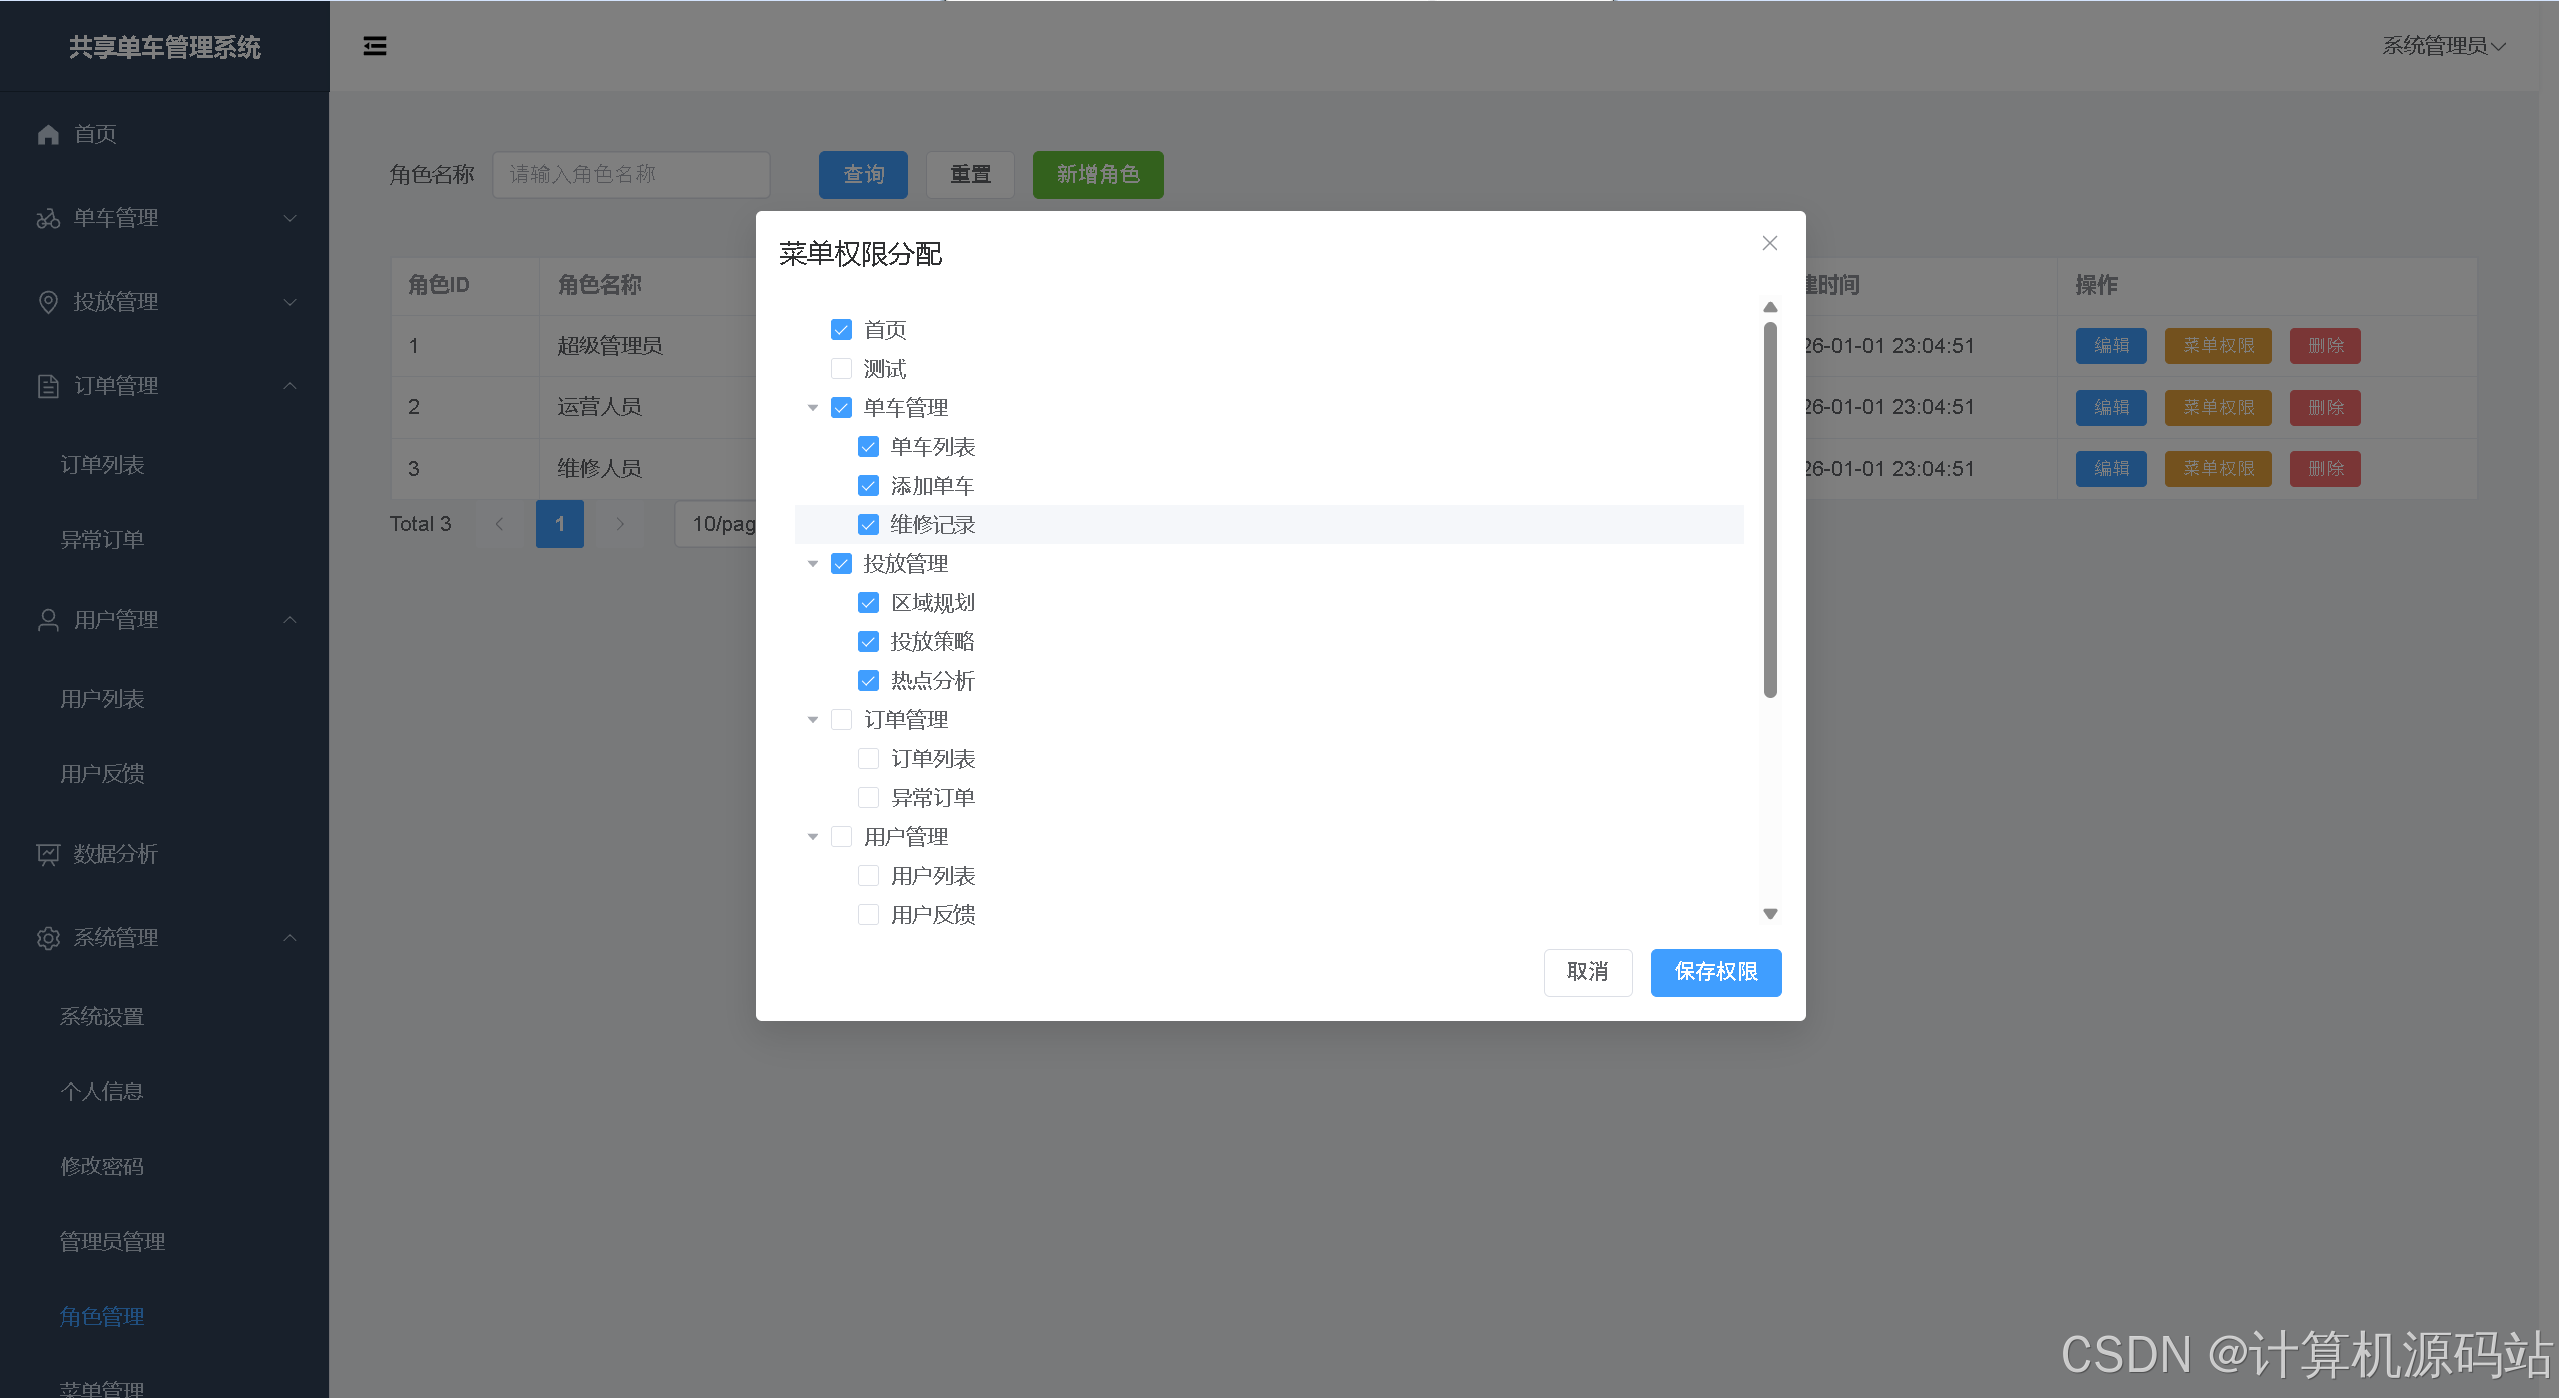Viewport: 2559px width, 1398px height.
Task: Collapse the 用户管理 tree node in dialog
Action: 813,837
